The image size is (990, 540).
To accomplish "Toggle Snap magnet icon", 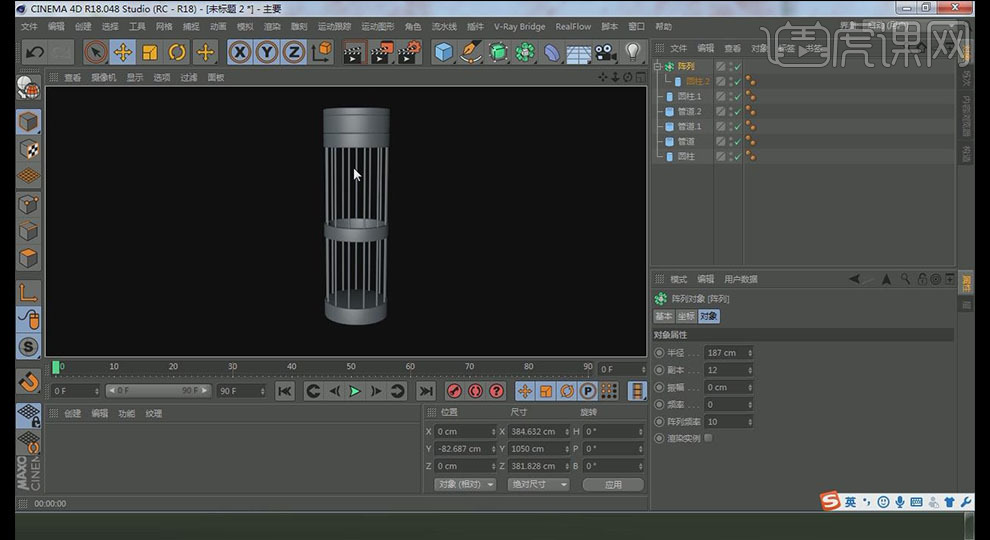I will [x=28, y=381].
